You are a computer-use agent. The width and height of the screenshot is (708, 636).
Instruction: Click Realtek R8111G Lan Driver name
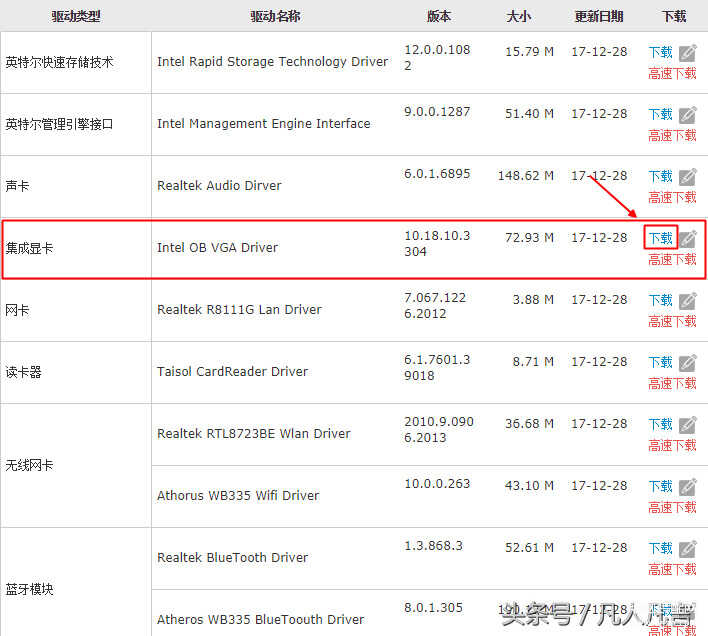point(239,309)
